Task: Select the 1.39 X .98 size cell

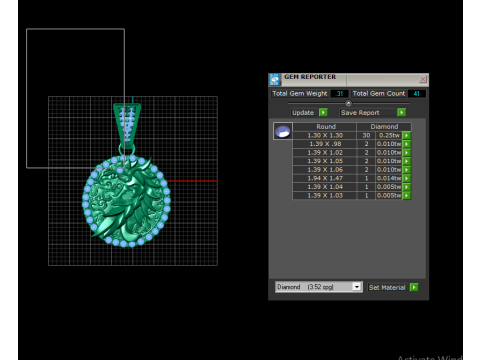Action: click(x=325, y=144)
